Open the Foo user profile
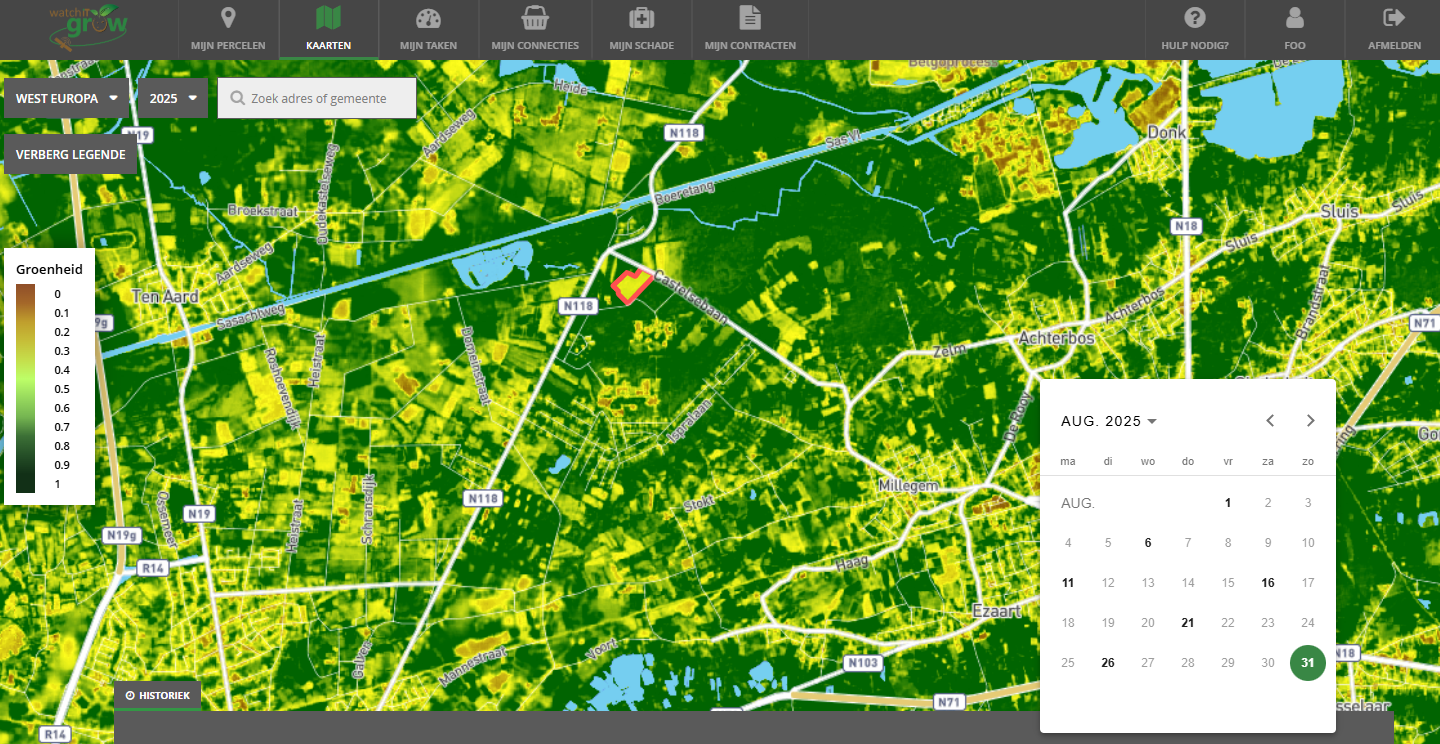 (1295, 18)
